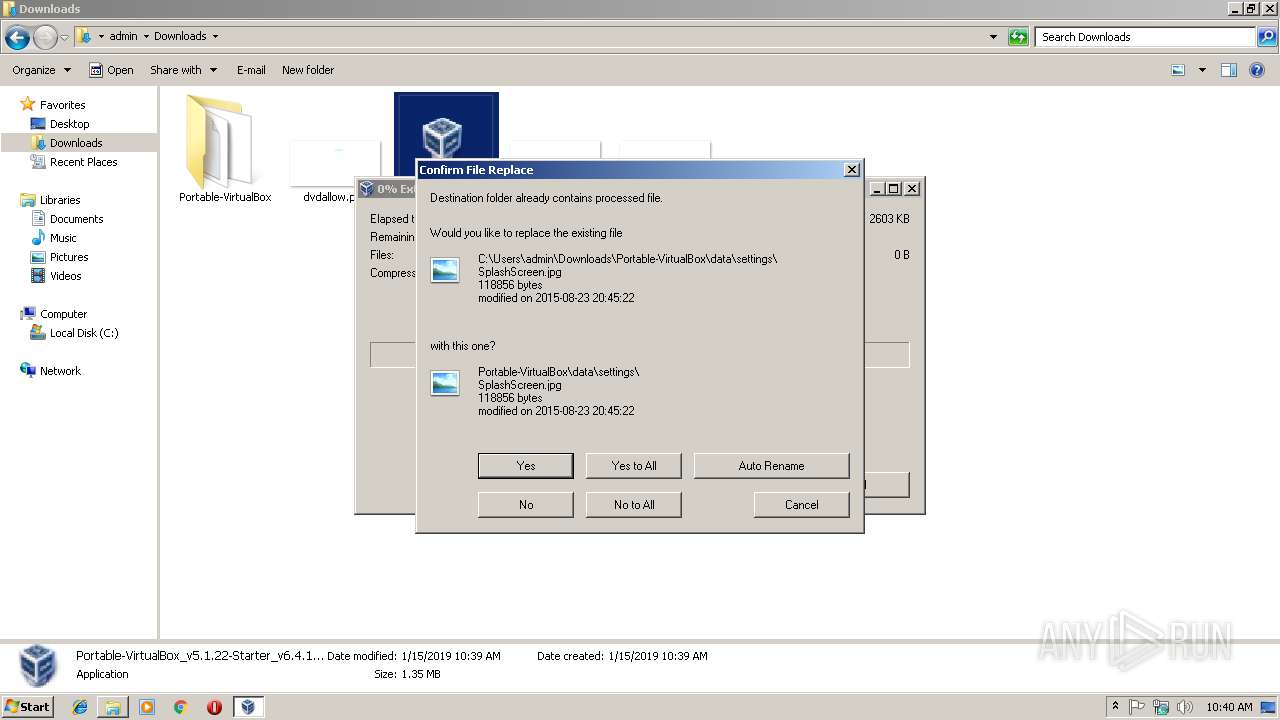This screenshot has height=720, width=1280.
Task: Click existing SplashScreen.jpg image icon
Action: pyautogui.click(x=445, y=270)
